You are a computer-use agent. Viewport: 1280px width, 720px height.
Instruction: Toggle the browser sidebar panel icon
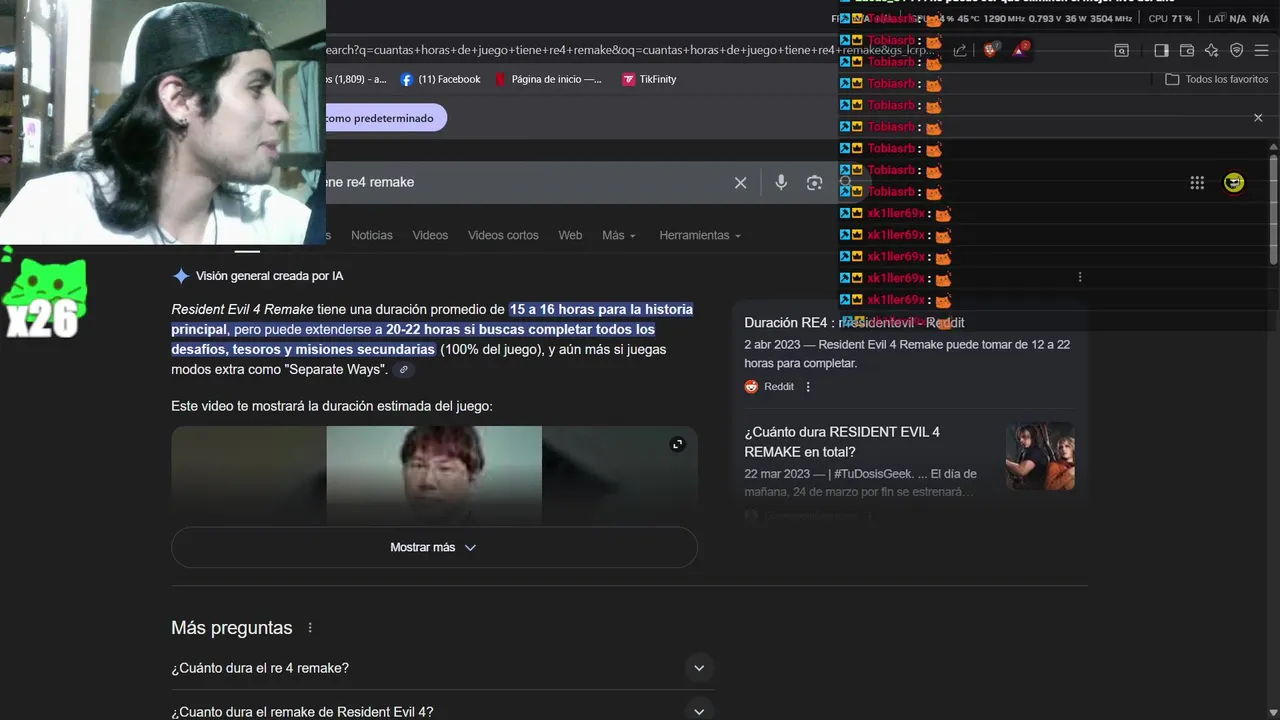1161,50
